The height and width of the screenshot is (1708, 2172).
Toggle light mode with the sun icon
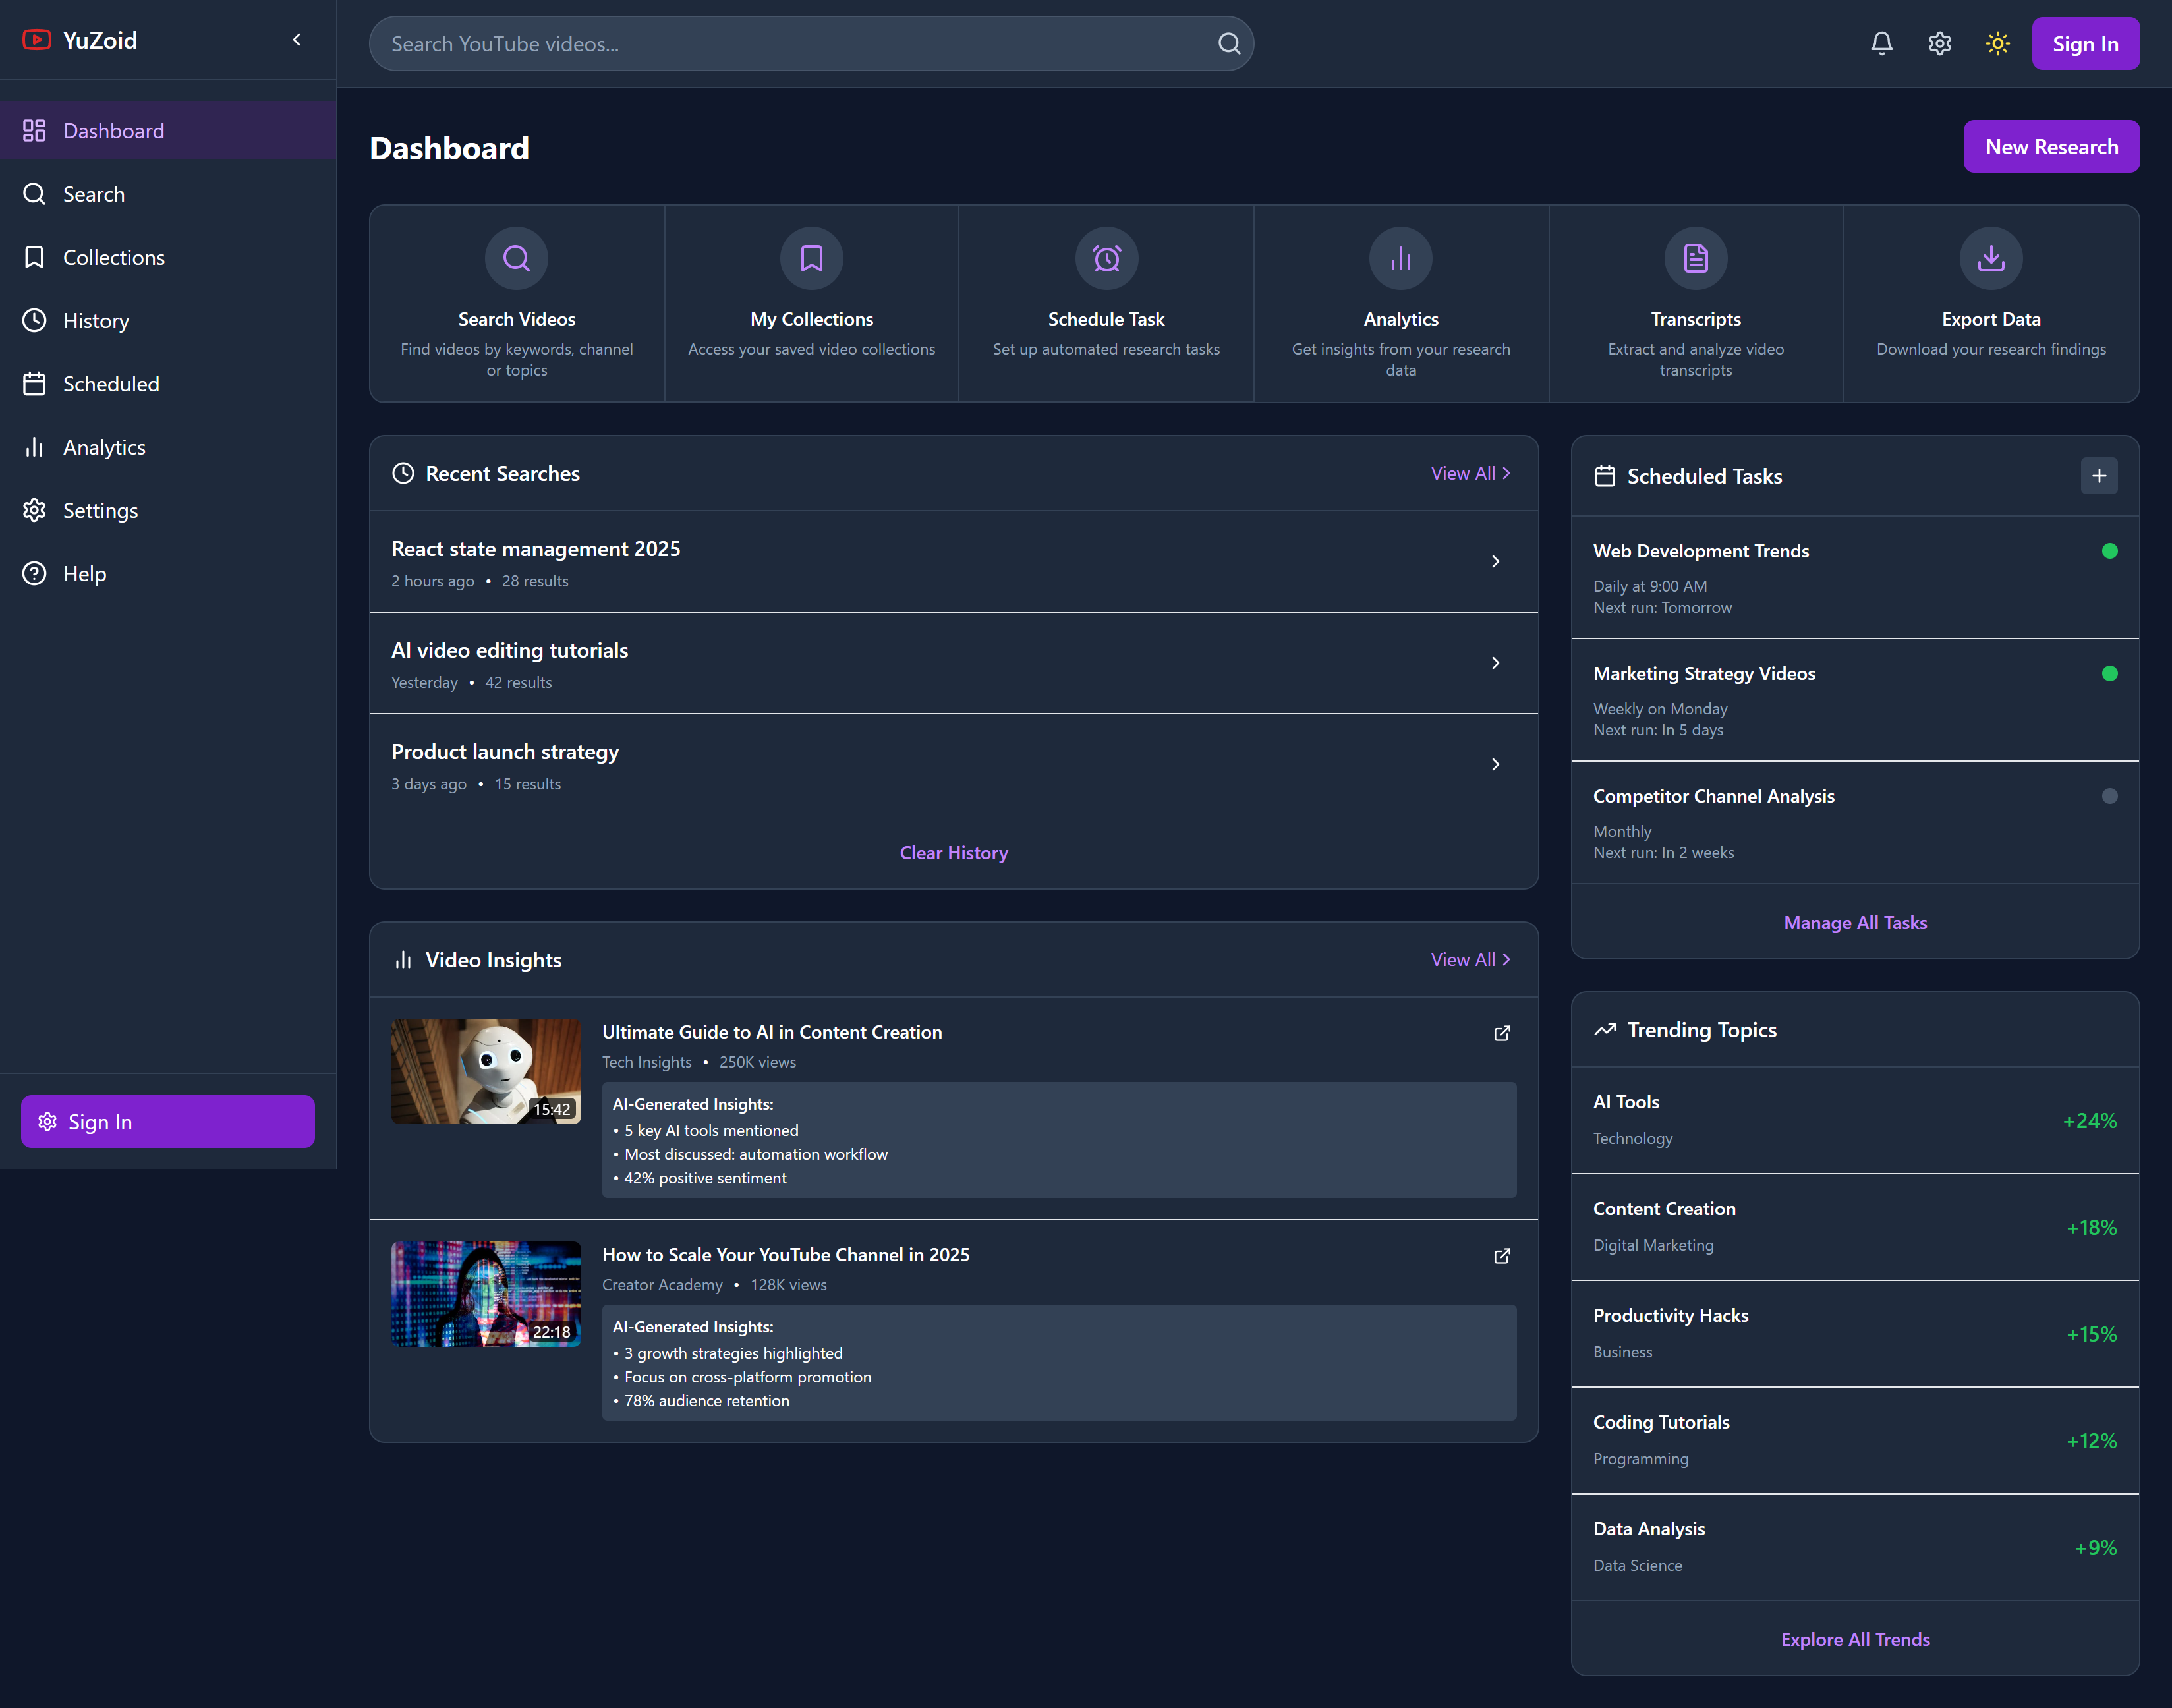(x=1997, y=43)
